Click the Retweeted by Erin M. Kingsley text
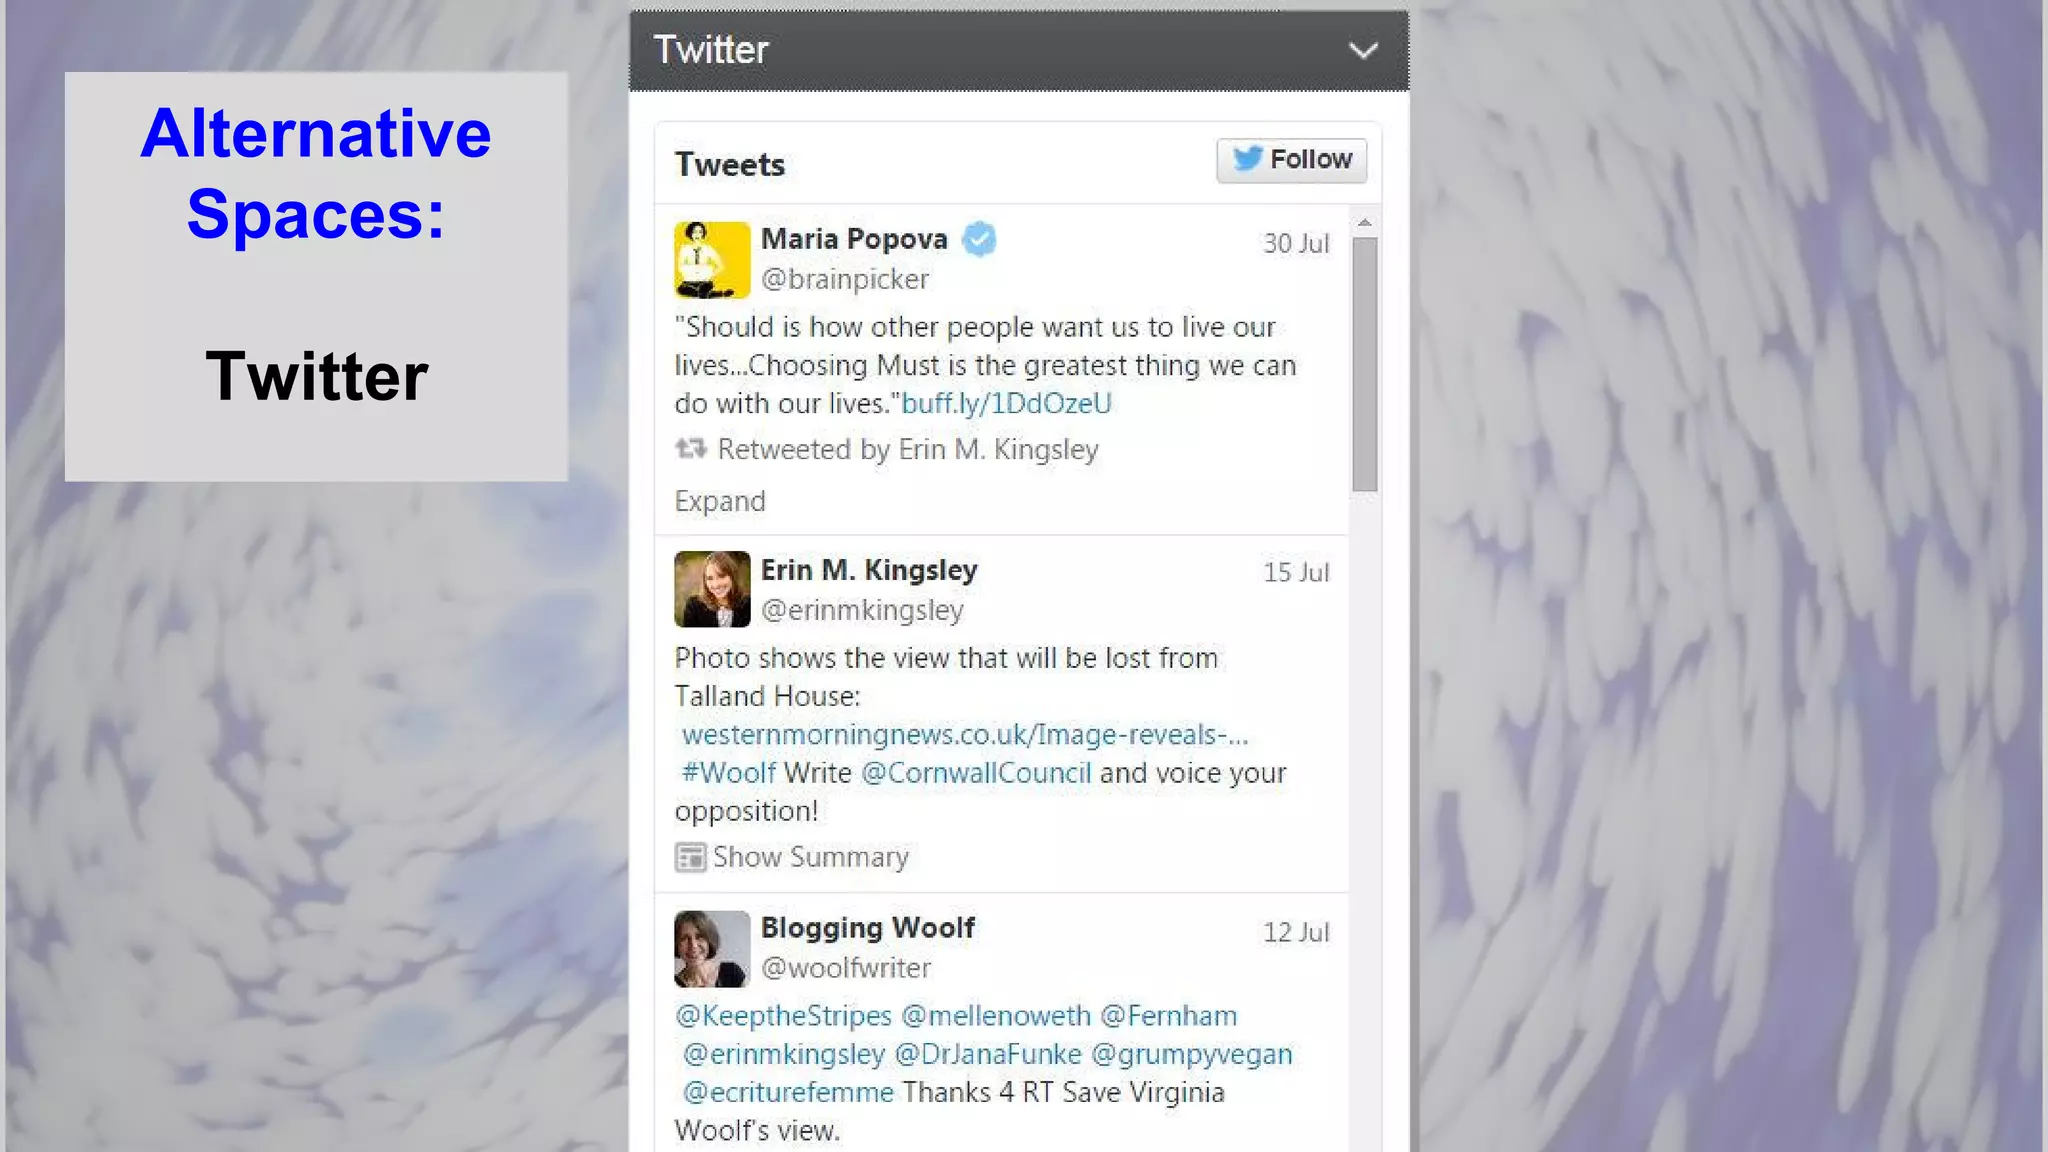This screenshot has height=1152, width=2048. (908, 450)
